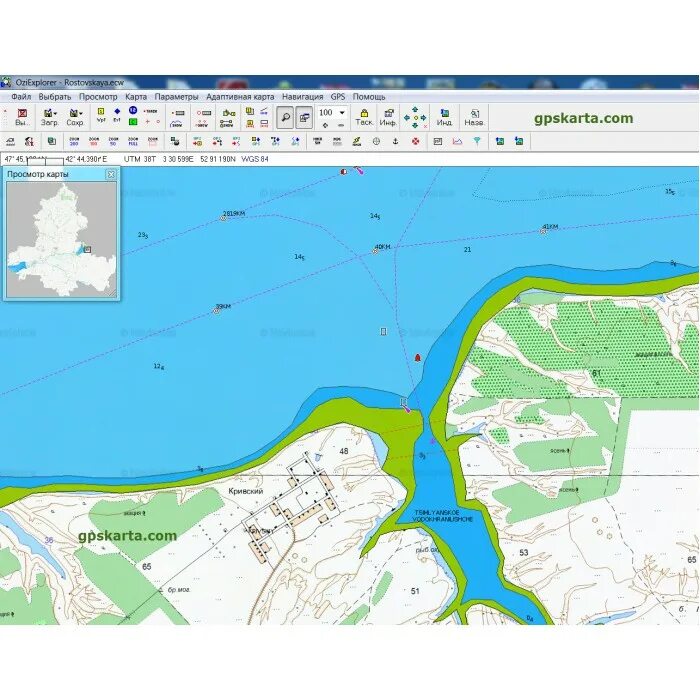700x700 pixels.
Task: Click the Вы... exit button
Action: coord(22,117)
